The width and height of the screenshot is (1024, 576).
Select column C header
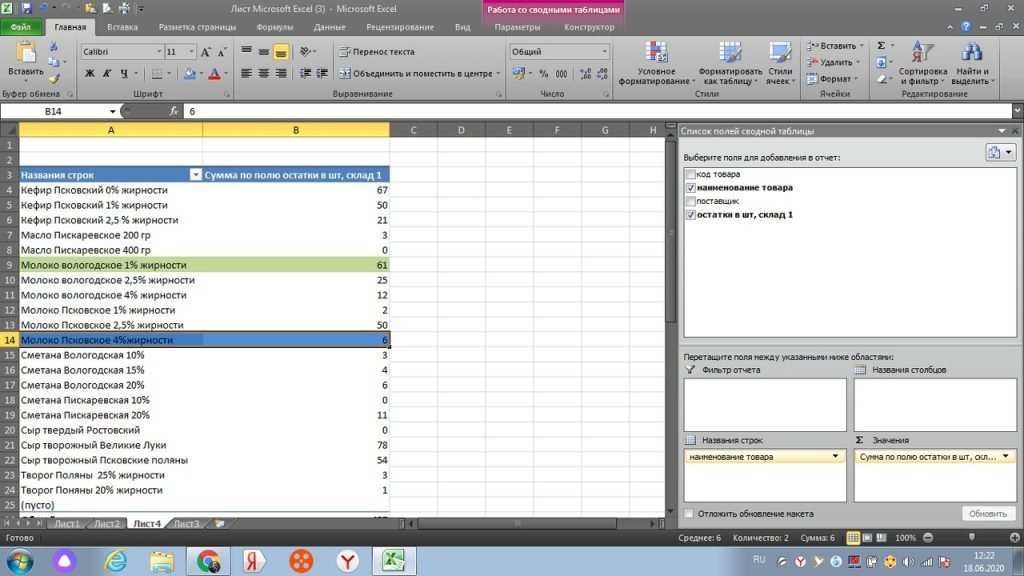[413, 130]
